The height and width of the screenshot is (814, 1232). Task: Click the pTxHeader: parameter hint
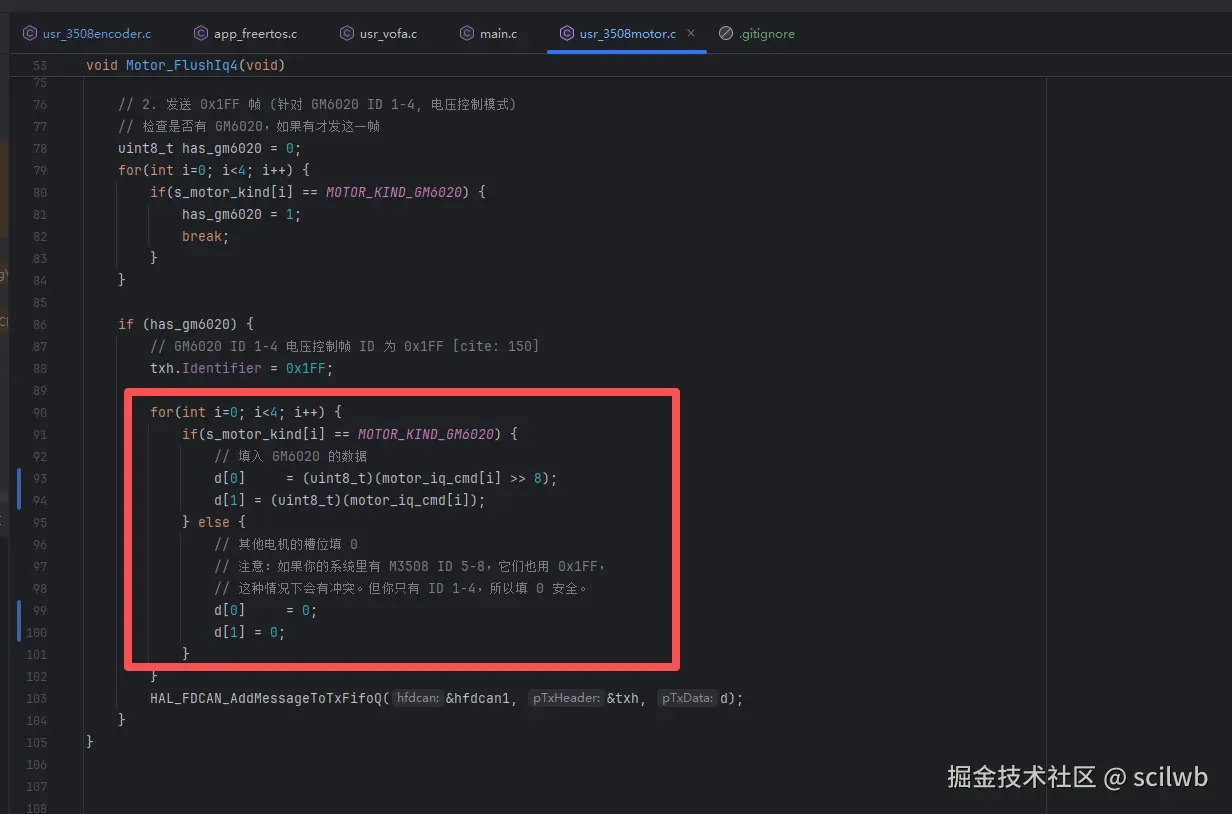(x=566, y=698)
